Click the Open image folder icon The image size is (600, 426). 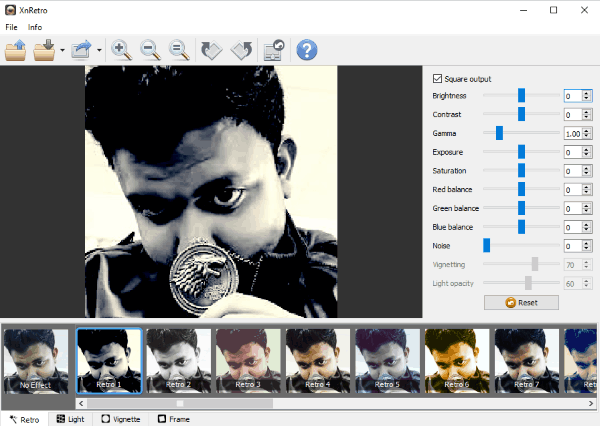pos(16,50)
